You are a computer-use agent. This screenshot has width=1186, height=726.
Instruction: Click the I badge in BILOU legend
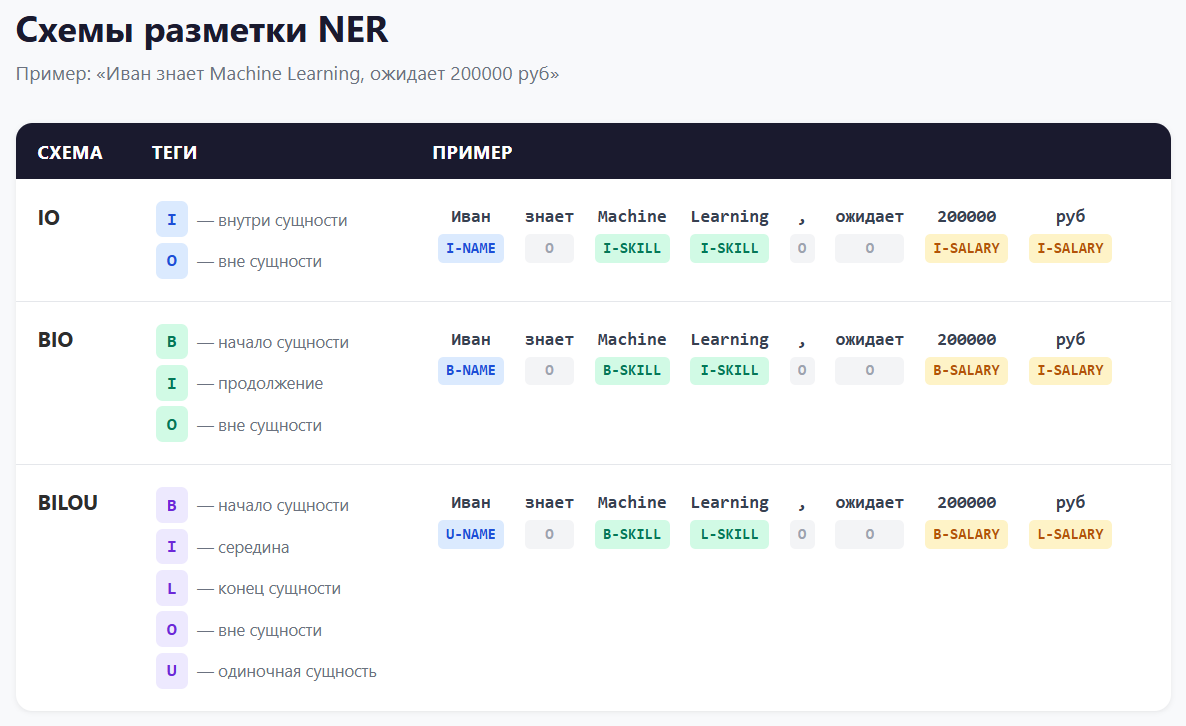click(x=171, y=546)
